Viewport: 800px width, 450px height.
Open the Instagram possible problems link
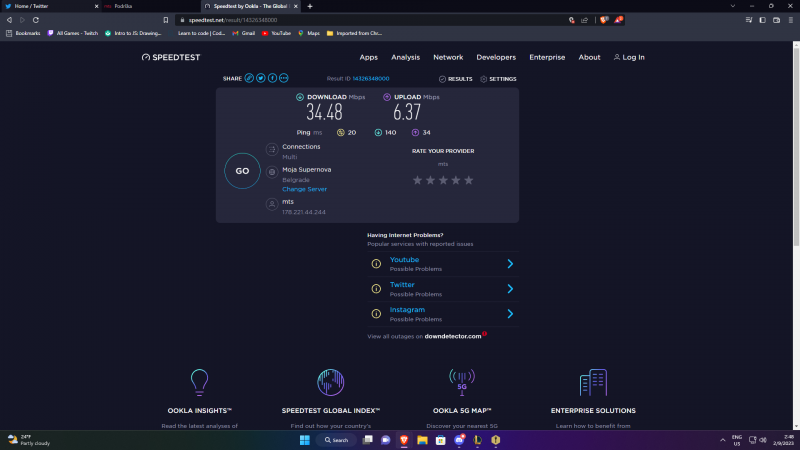click(407, 310)
